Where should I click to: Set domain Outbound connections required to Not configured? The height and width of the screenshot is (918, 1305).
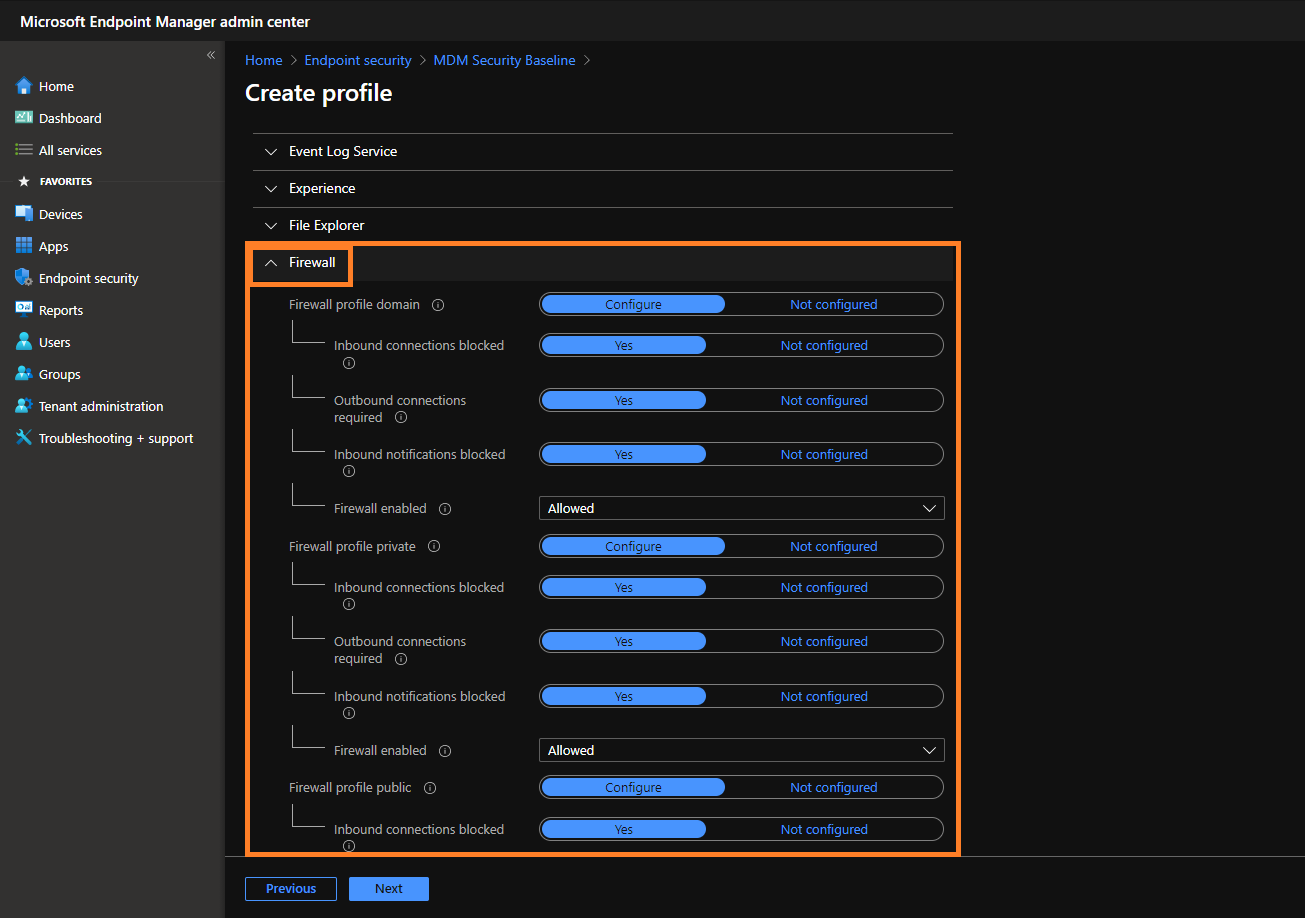pos(824,400)
